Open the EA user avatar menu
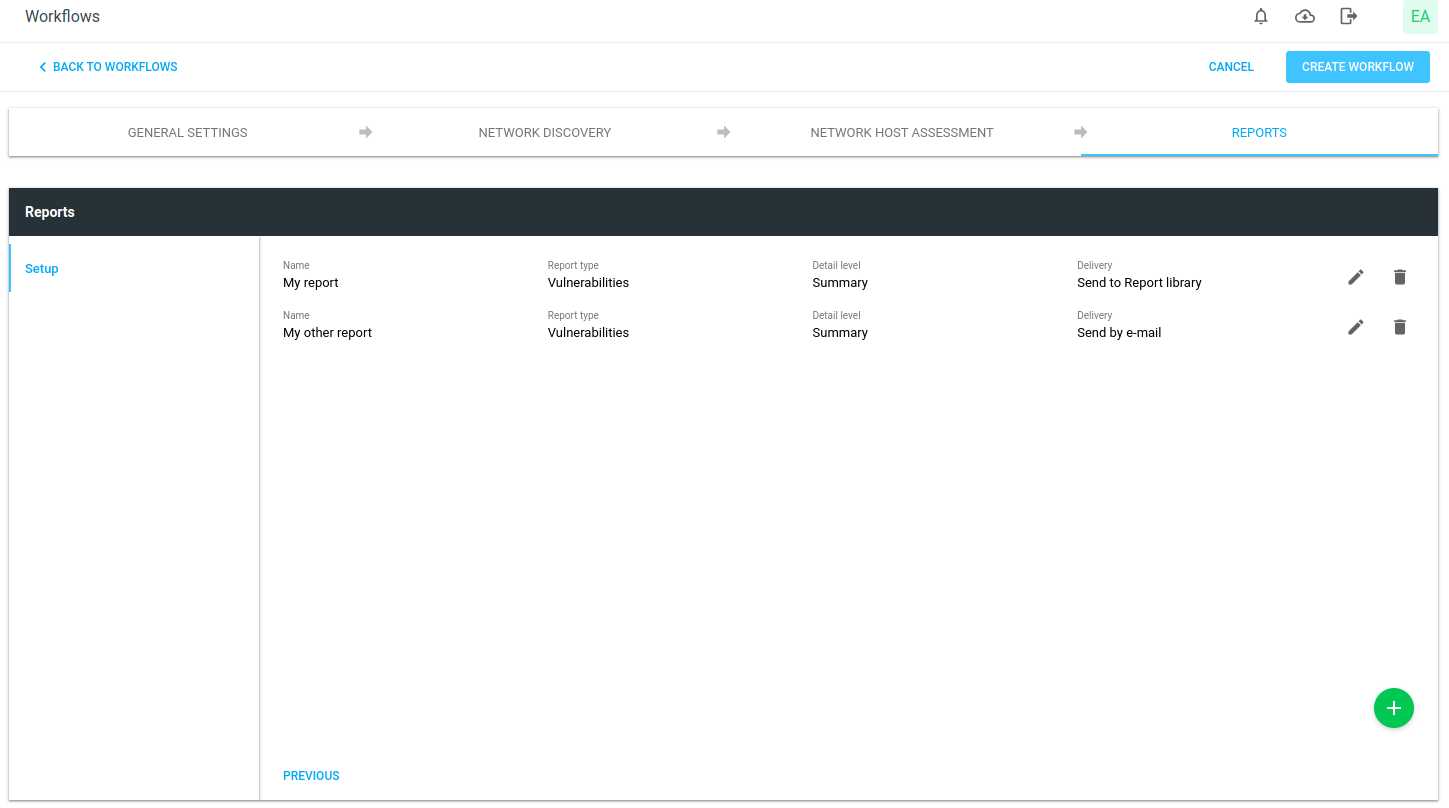Viewport: 1449px width, 808px height. 1420,17
